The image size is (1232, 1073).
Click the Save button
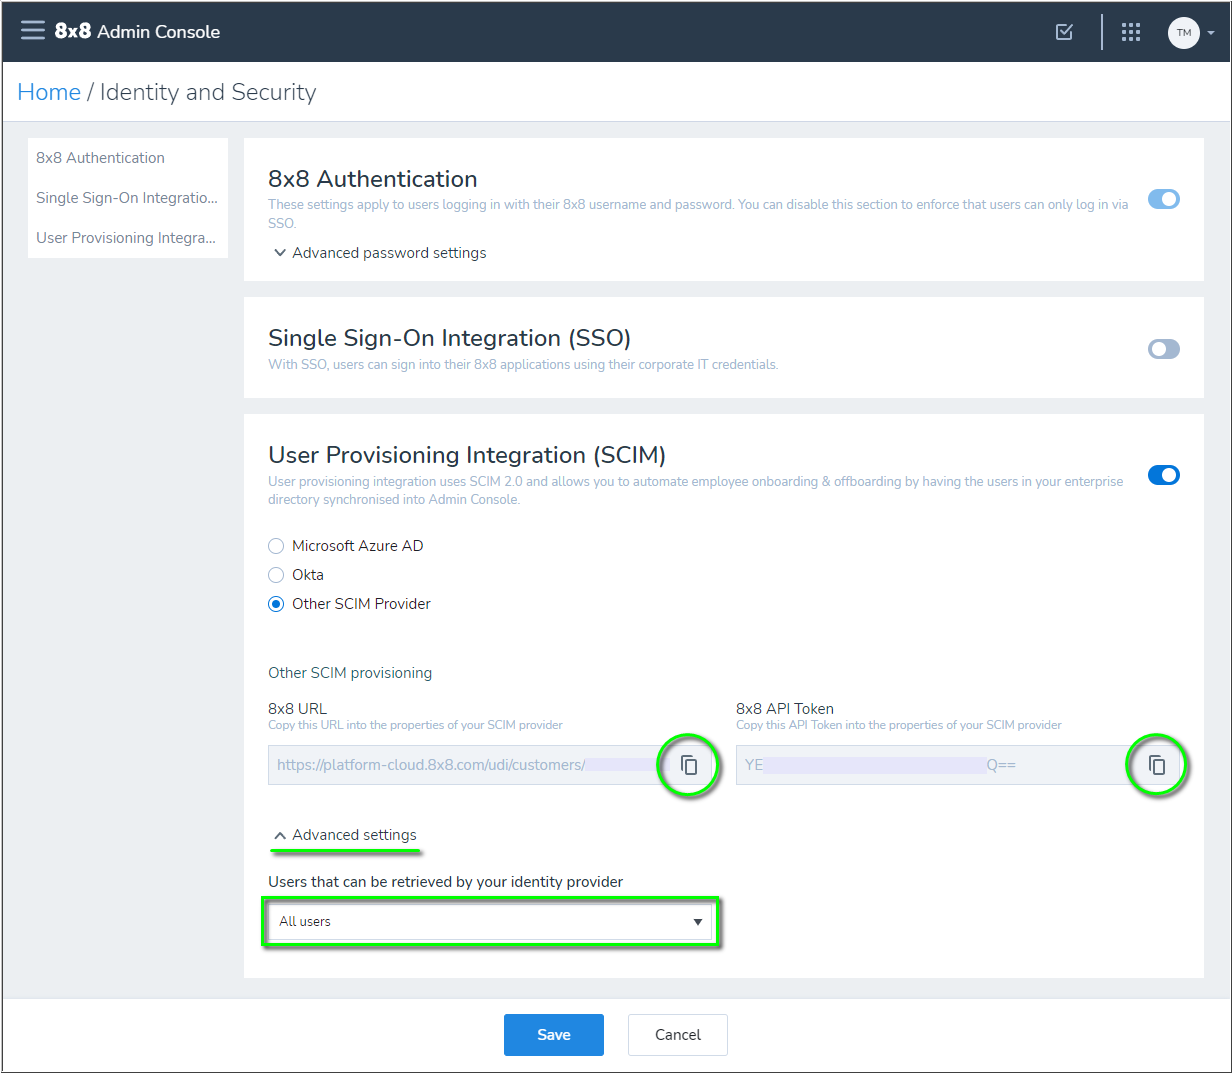tap(554, 1035)
